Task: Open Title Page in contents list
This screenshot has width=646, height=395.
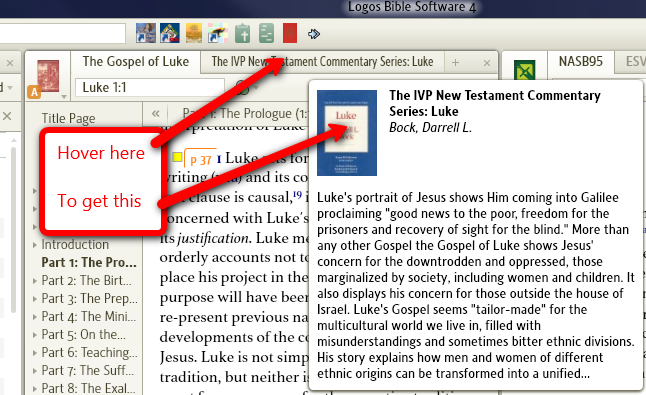Action: (68, 119)
